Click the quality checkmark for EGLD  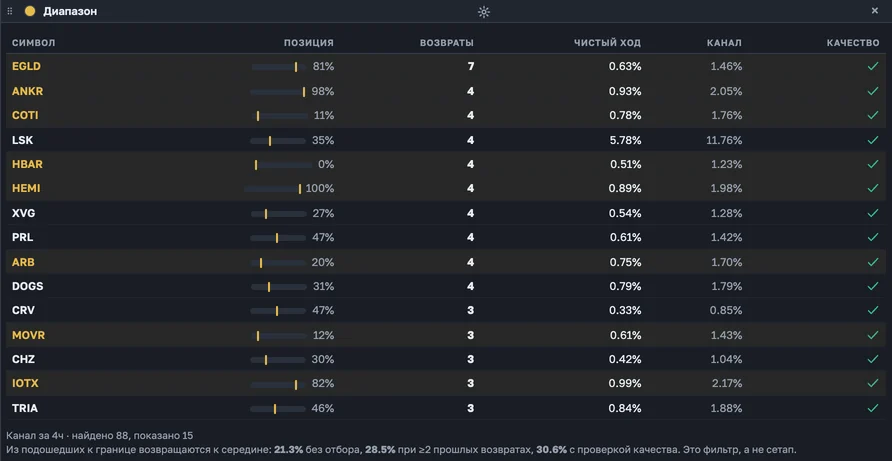(873, 67)
